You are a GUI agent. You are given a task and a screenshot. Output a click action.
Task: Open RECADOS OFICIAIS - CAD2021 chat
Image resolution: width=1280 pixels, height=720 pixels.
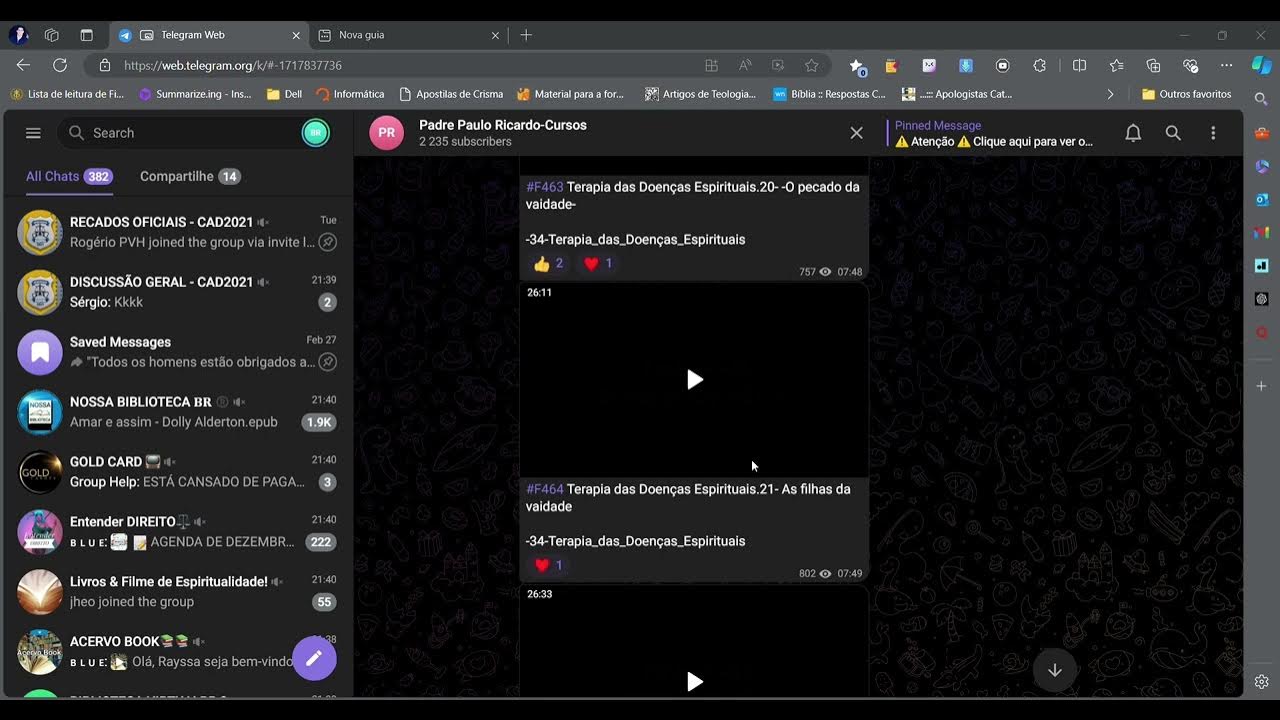click(x=177, y=232)
